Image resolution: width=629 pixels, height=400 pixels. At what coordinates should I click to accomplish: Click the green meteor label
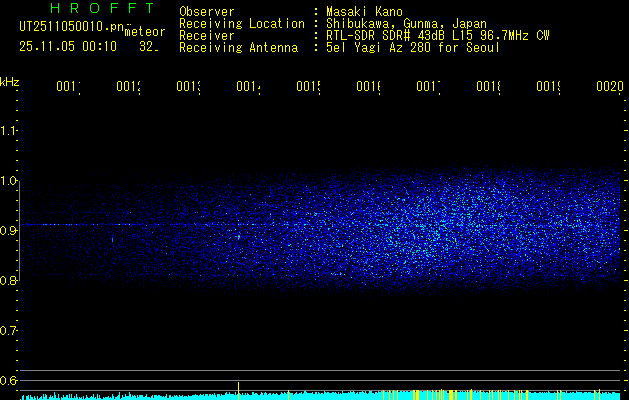click(145, 32)
